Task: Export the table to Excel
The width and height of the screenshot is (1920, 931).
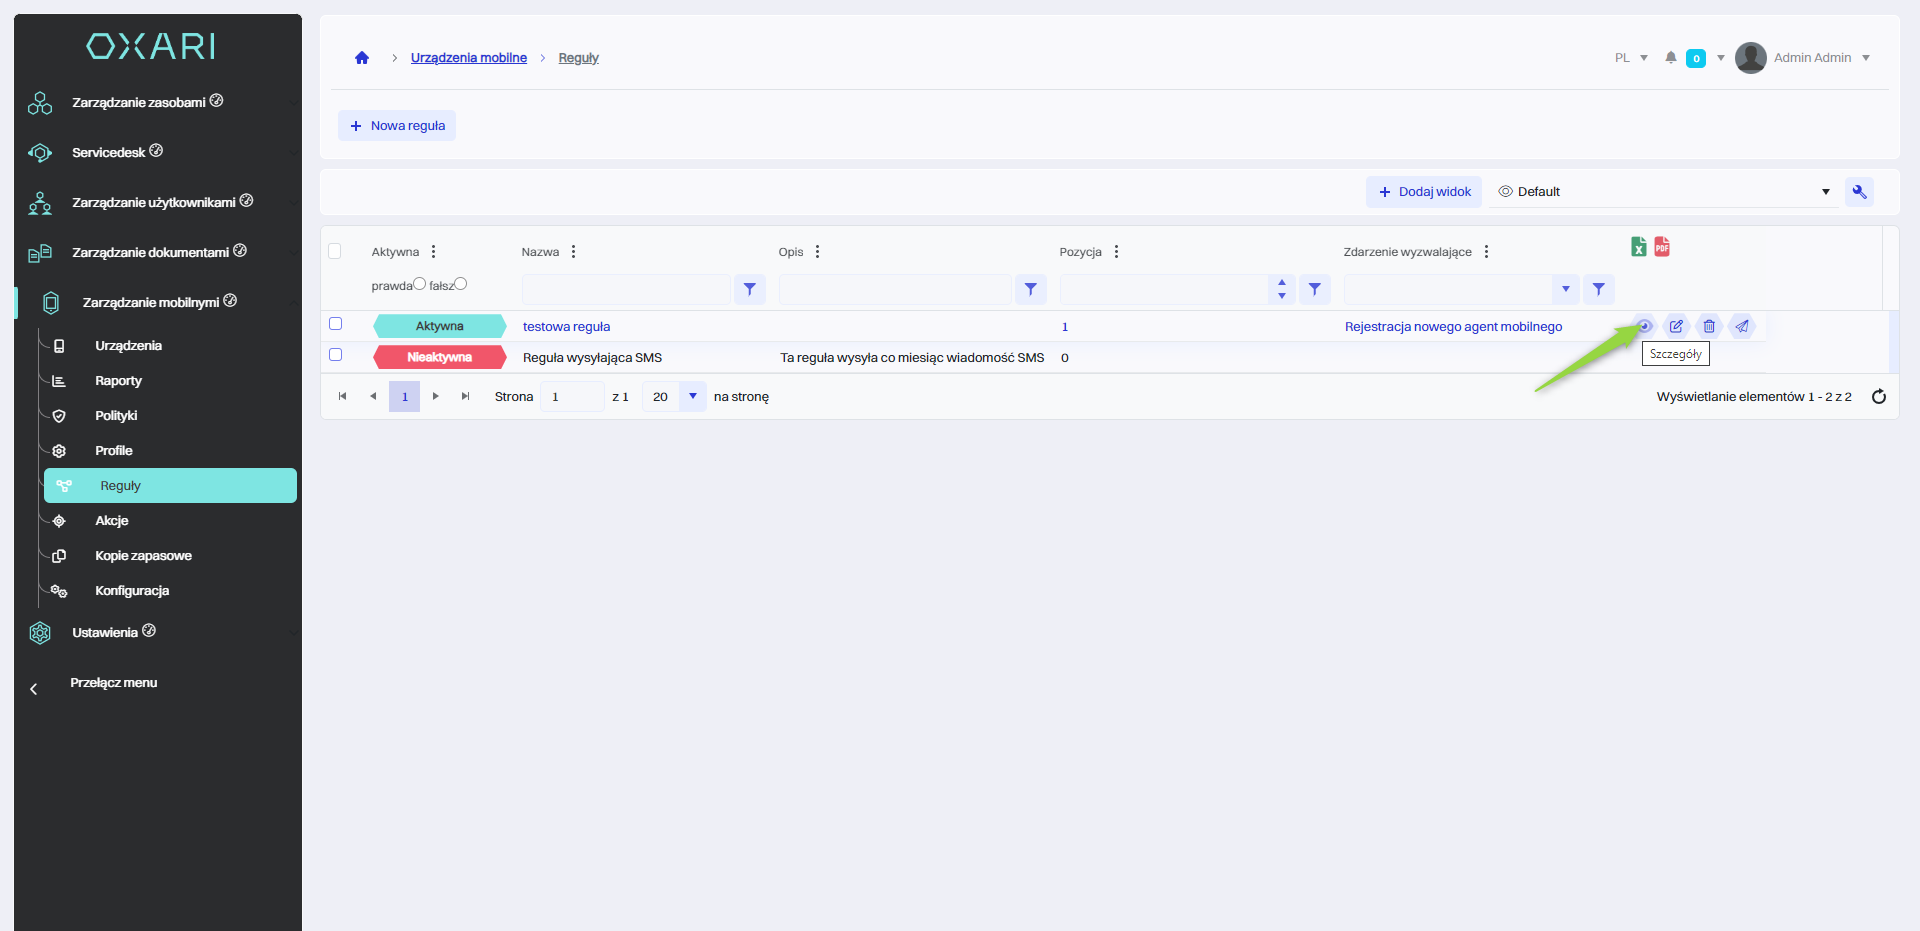Action: [1638, 247]
